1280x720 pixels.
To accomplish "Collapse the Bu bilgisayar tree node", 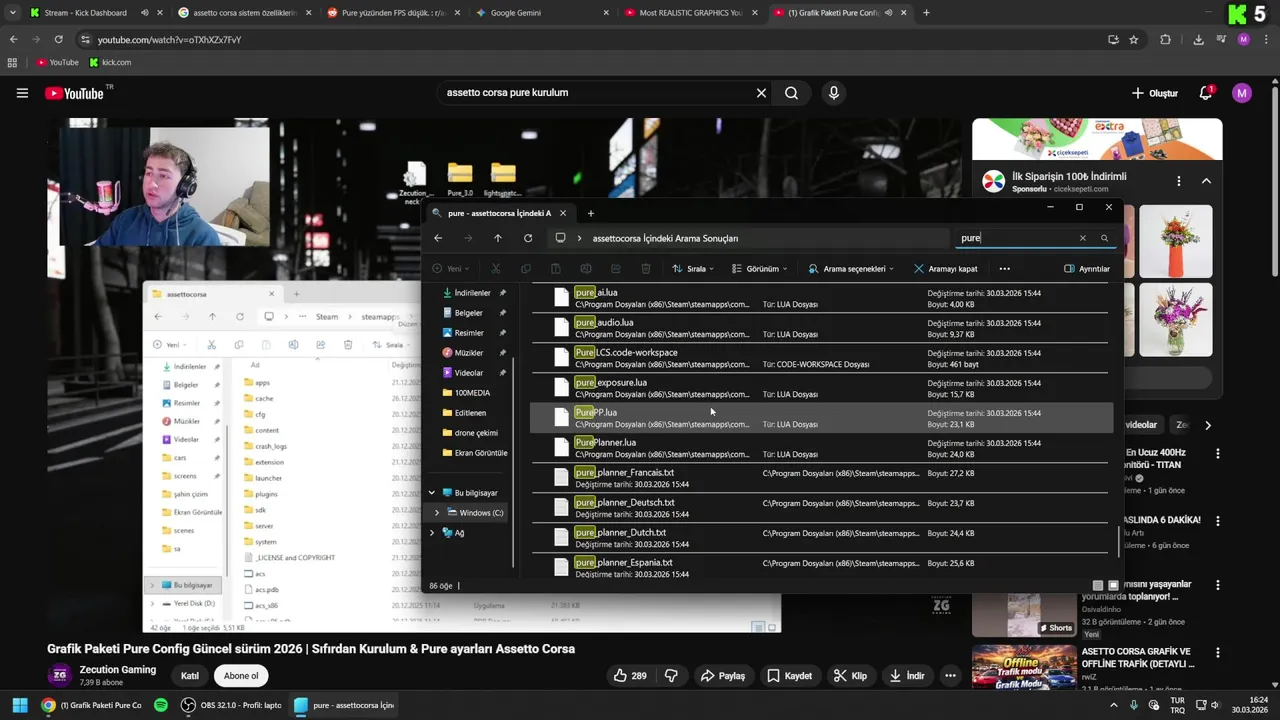I will pos(432,493).
